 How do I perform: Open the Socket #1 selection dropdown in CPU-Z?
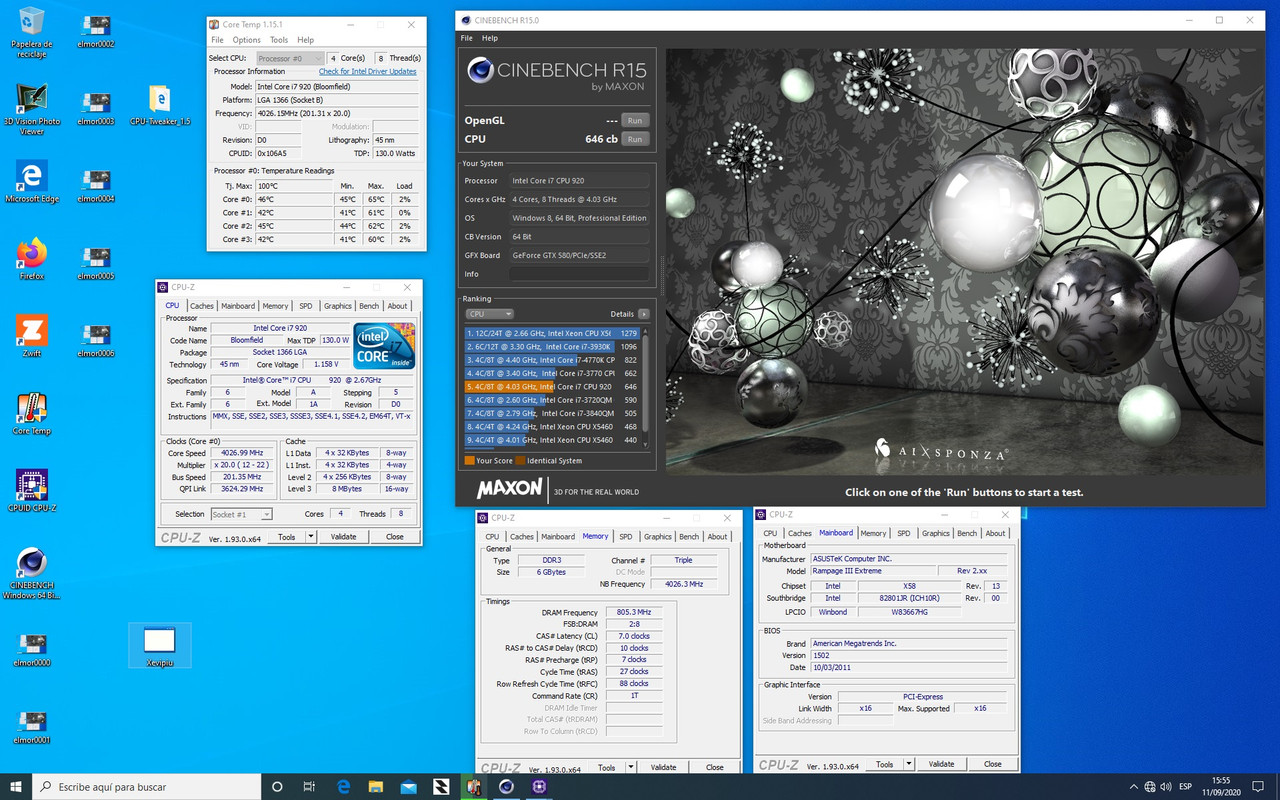point(241,514)
